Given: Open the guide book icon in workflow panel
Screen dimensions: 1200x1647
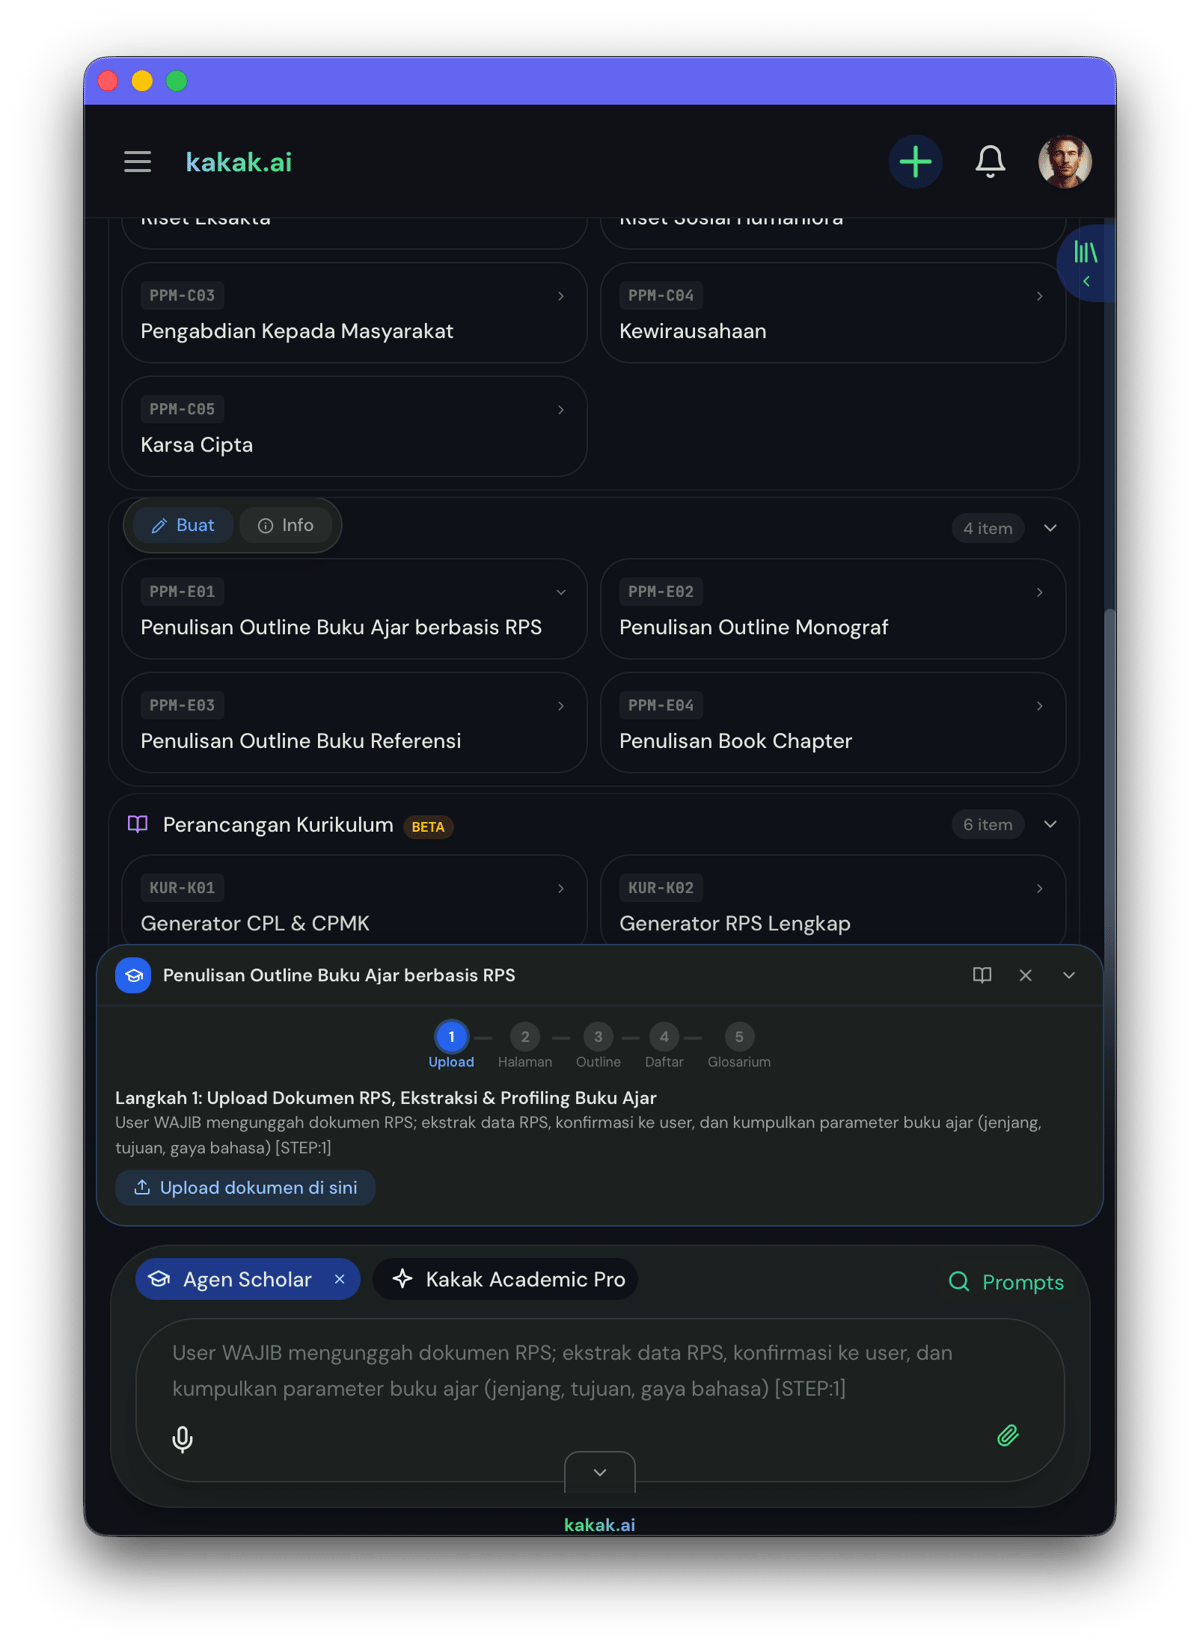Looking at the screenshot, I should point(982,975).
